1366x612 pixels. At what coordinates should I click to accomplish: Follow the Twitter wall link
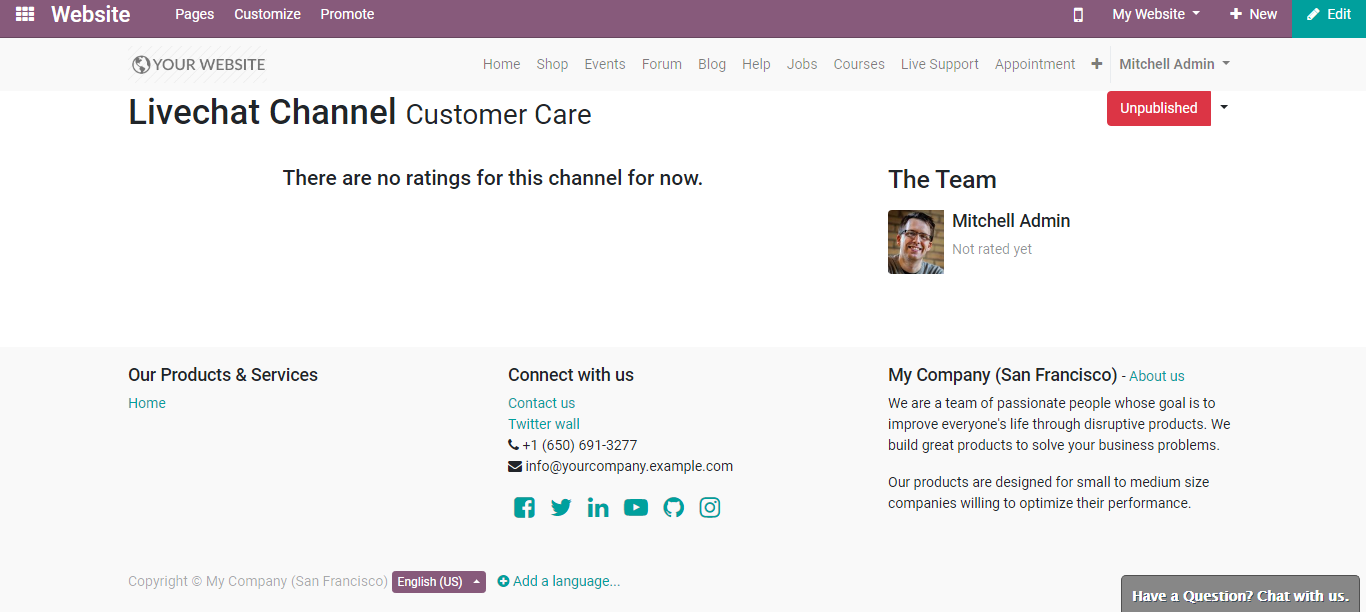(544, 424)
